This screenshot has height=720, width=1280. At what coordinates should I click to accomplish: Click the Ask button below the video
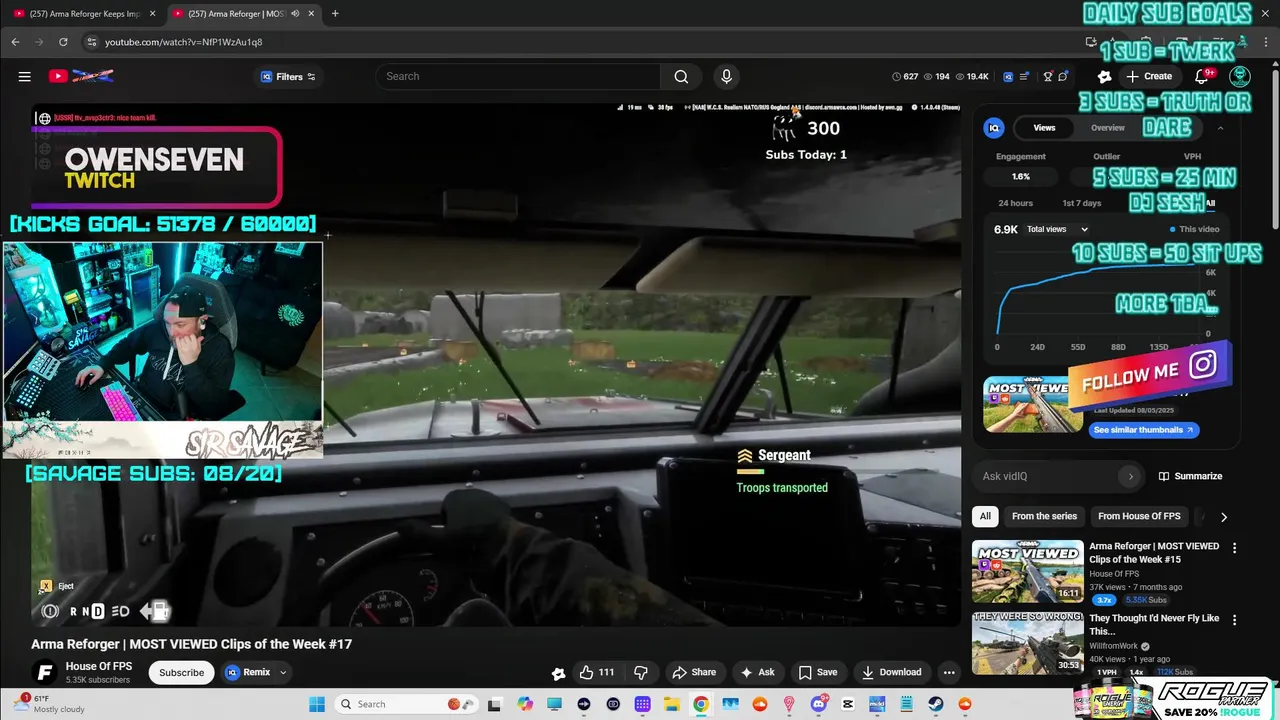point(757,672)
